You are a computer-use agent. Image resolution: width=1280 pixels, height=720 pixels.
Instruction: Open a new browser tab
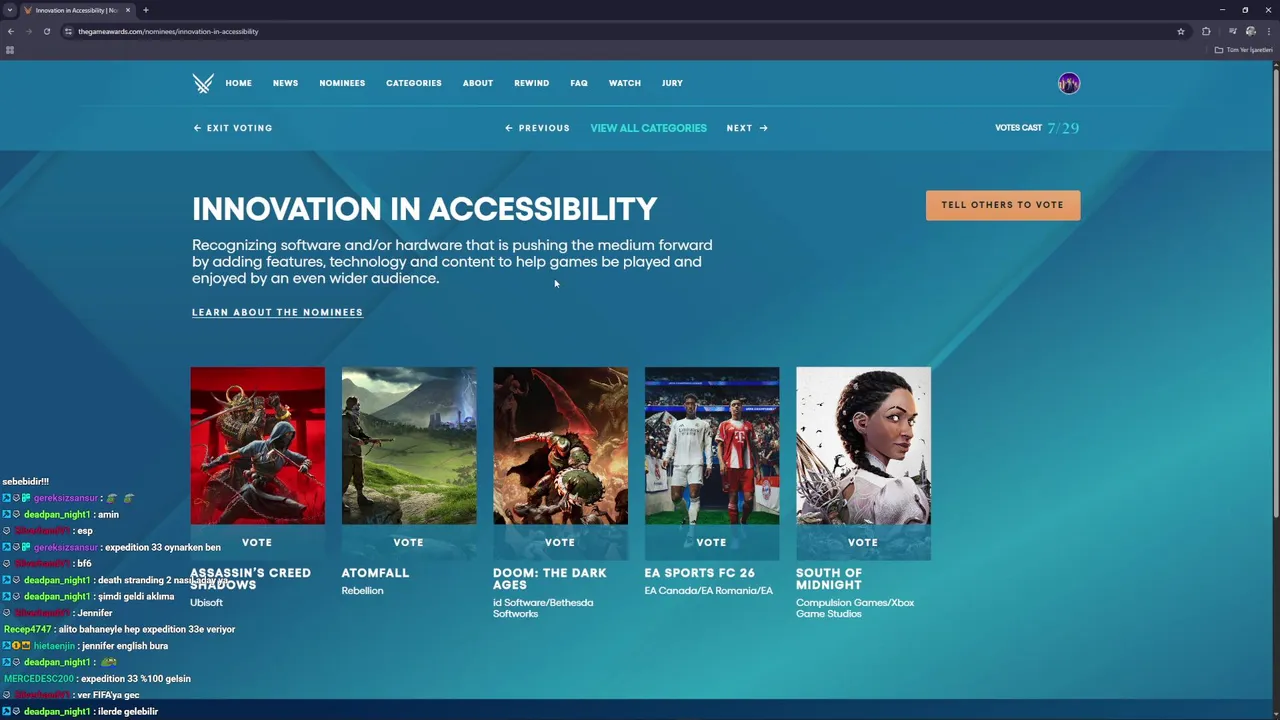[146, 10]
